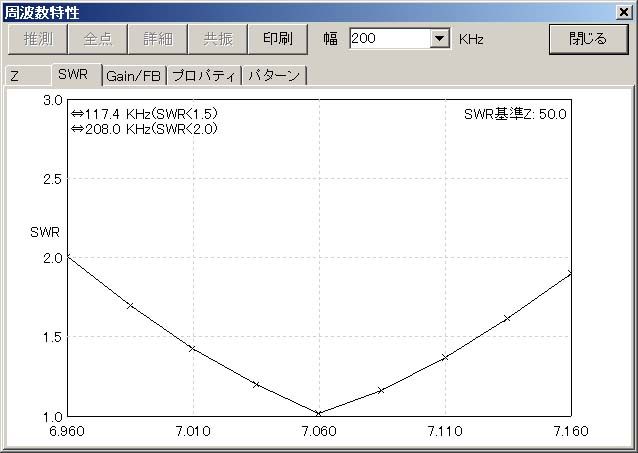Close the 周波数特性 window with the X
Screen dimensions: 638x453
tap(624, 12)
